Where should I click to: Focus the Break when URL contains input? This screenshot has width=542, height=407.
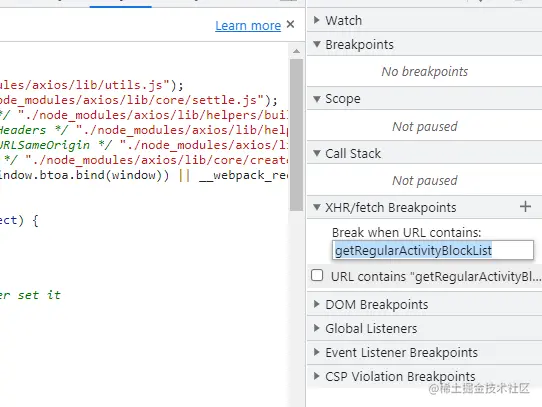click(432, 250)
